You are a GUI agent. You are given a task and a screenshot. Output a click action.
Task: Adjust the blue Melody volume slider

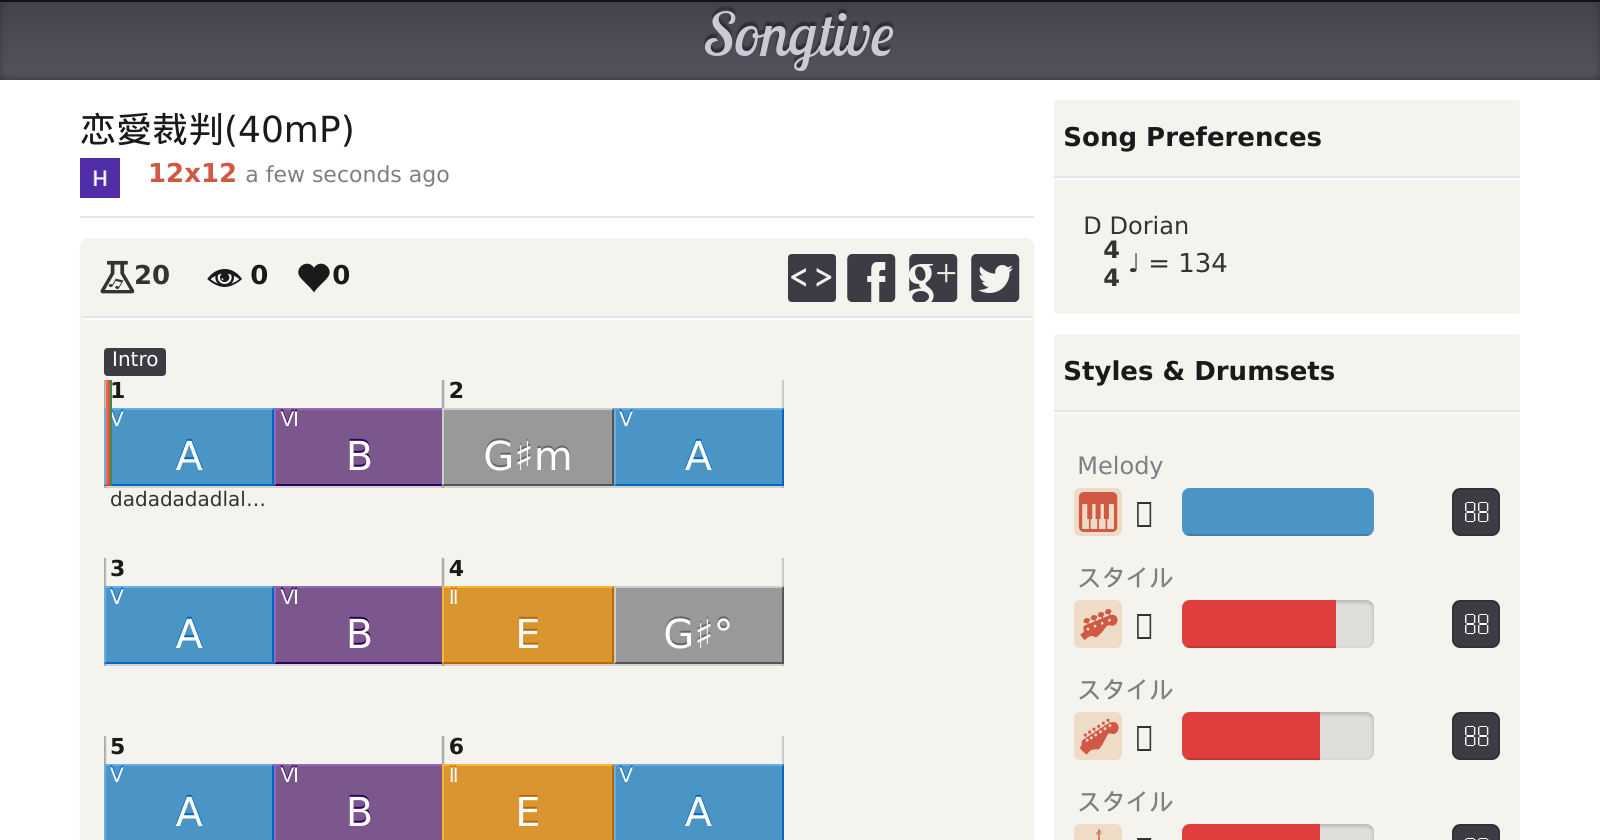[1277, 512]
